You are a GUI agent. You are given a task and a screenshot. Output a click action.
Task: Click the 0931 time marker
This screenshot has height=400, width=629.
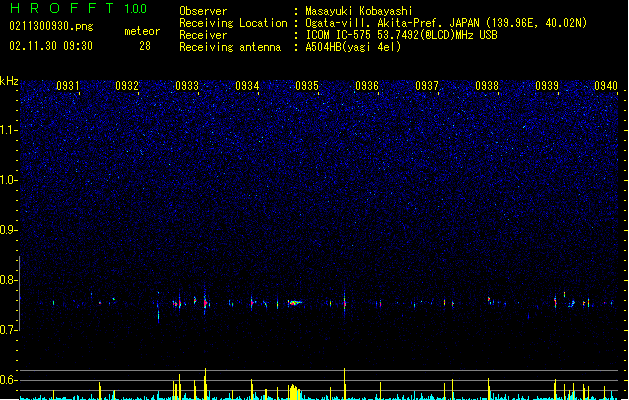tap(67, 86)
